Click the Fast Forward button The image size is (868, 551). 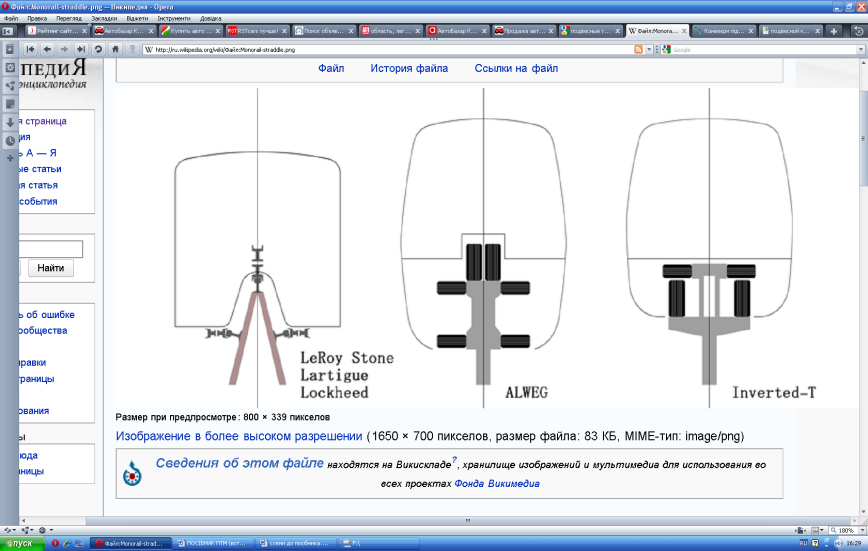[81, 49]
